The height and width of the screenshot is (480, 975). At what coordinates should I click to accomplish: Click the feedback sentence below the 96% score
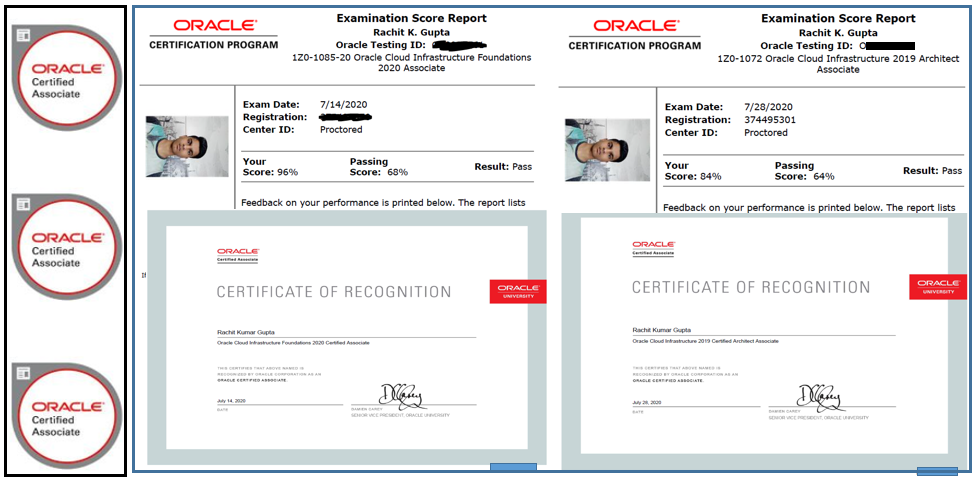coord(383,203)
